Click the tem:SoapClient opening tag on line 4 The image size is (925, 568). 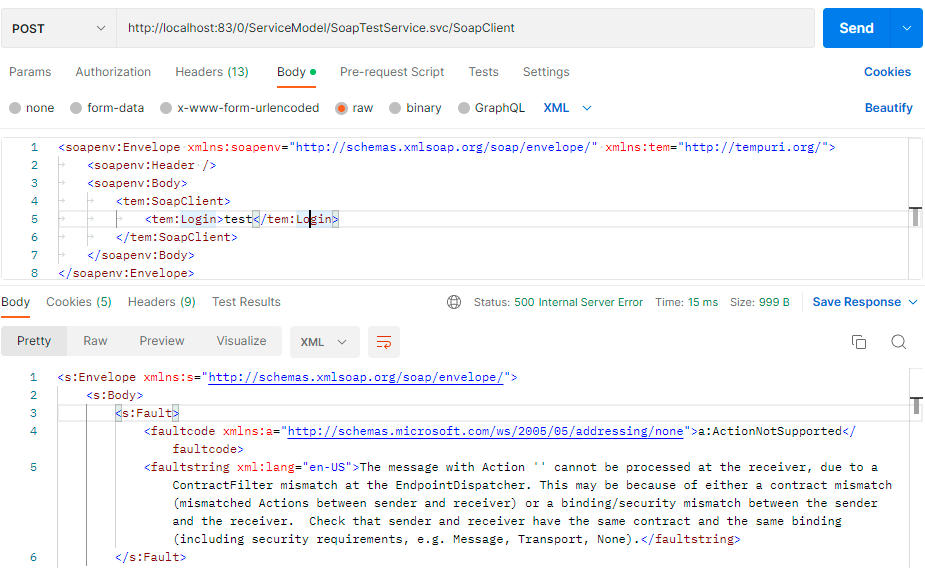173,201
